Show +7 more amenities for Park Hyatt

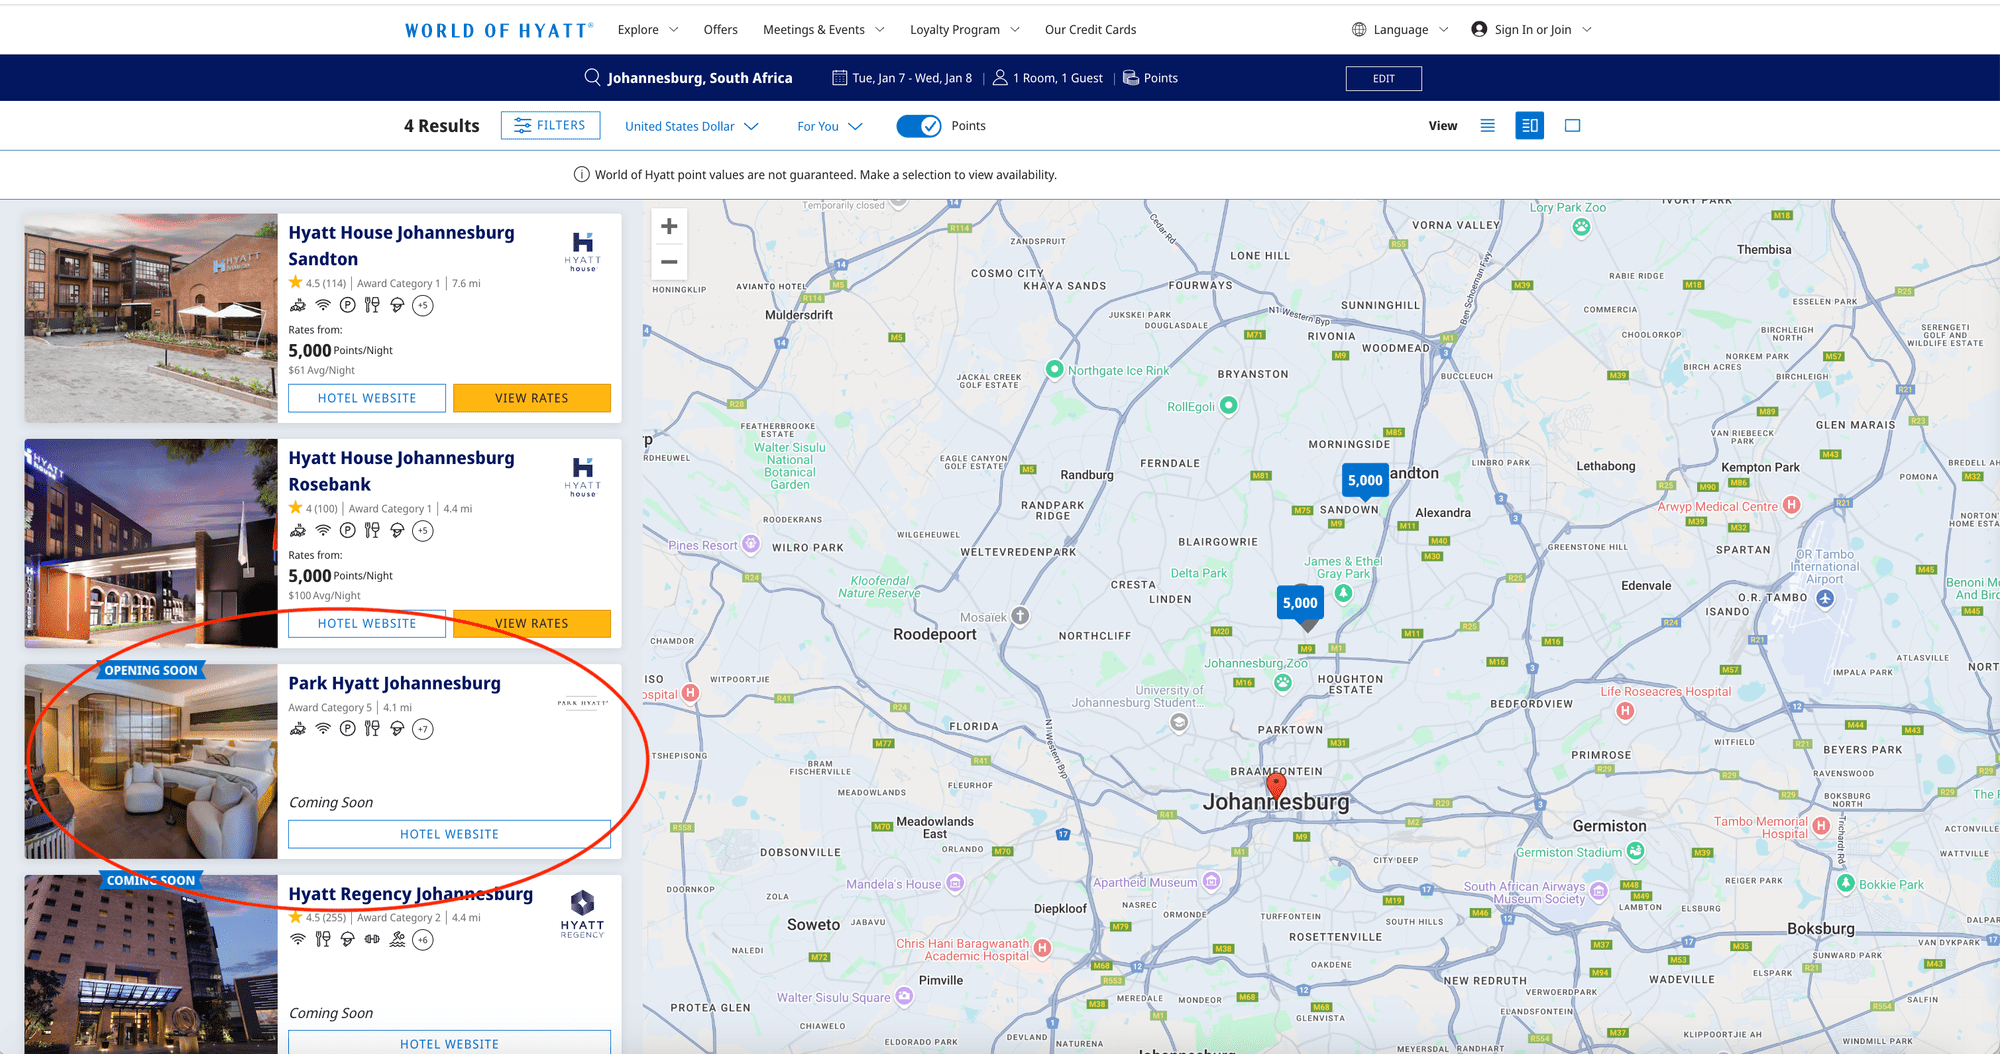click(x=423, y=729)
